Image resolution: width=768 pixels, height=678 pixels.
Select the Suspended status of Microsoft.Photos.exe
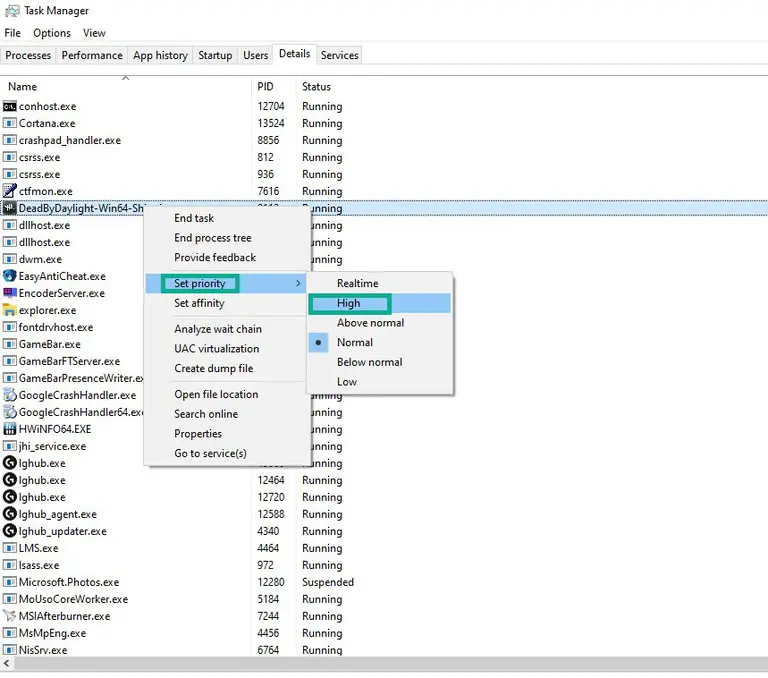tap(328, 582)
